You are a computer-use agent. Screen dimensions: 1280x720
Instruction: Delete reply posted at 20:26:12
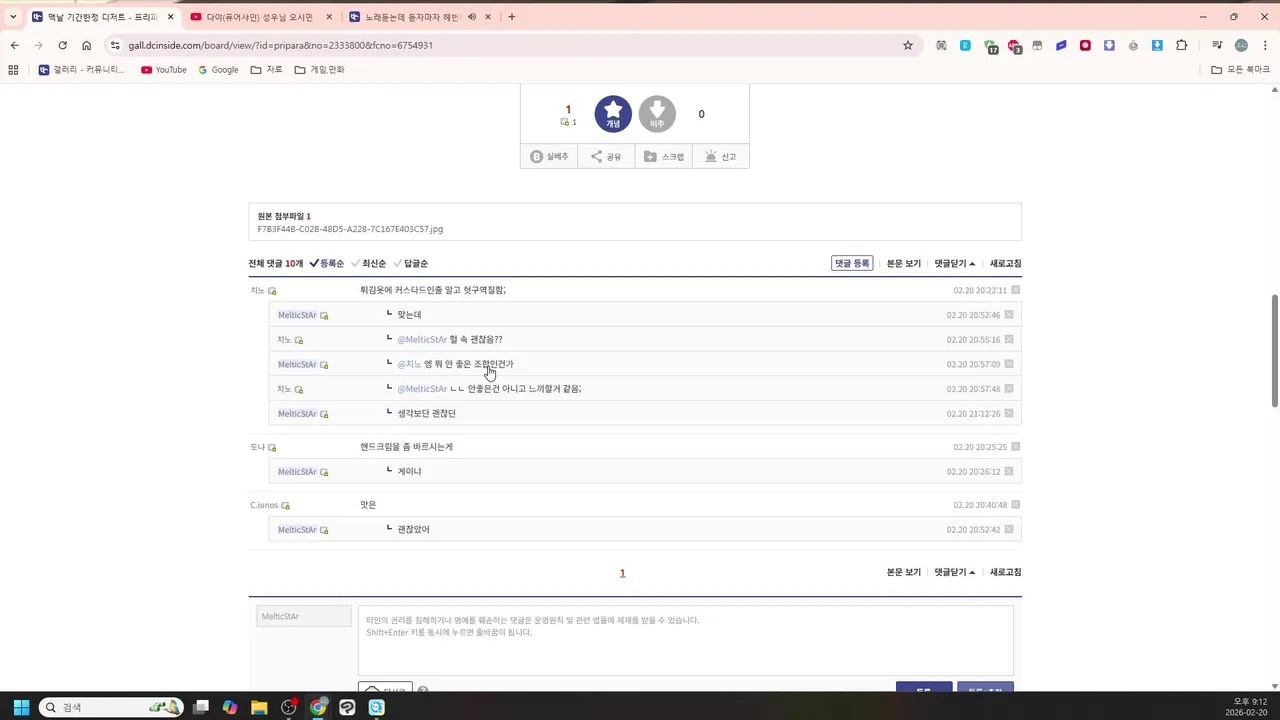point(1009,472)
